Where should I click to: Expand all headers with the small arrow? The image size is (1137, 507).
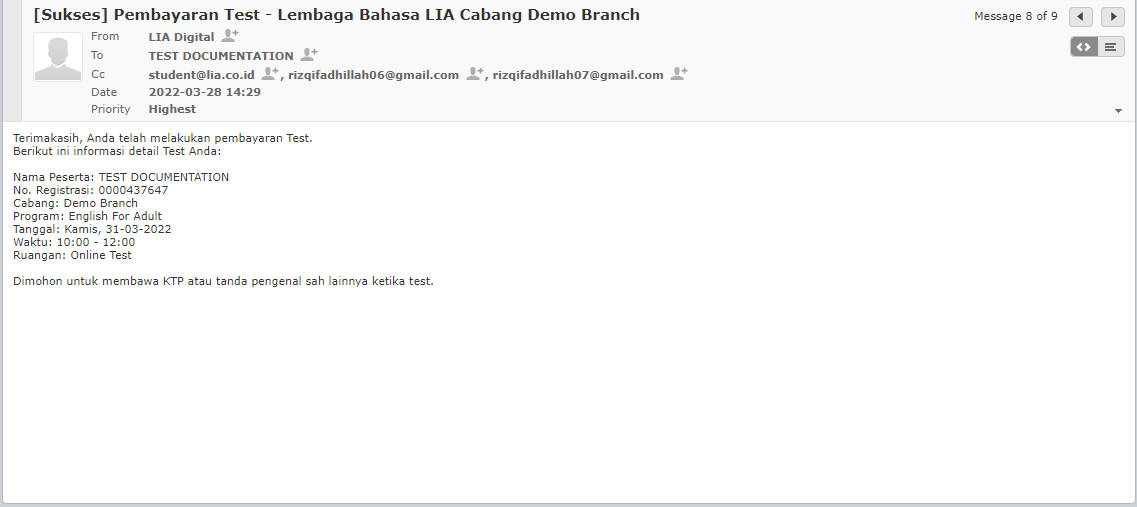point(1118,111)
